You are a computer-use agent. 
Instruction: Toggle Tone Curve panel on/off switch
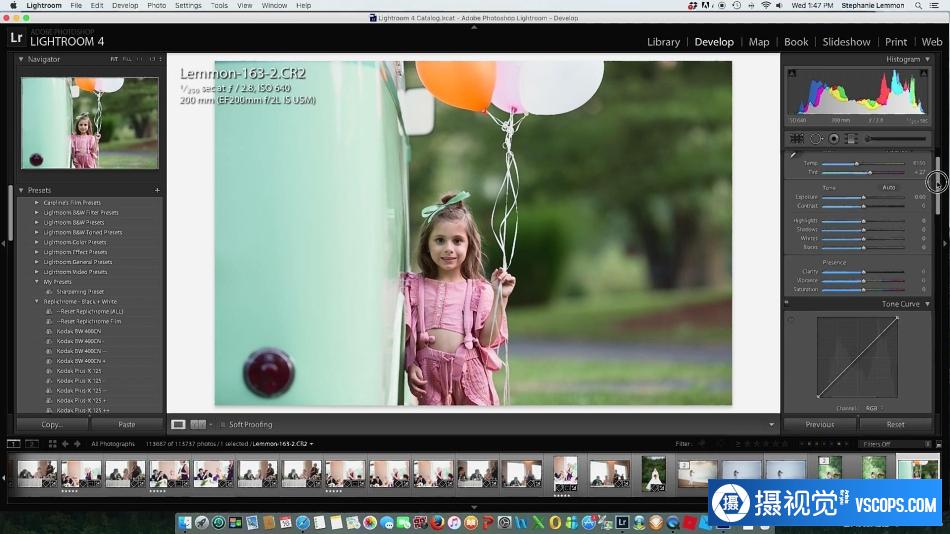(787, 303)
